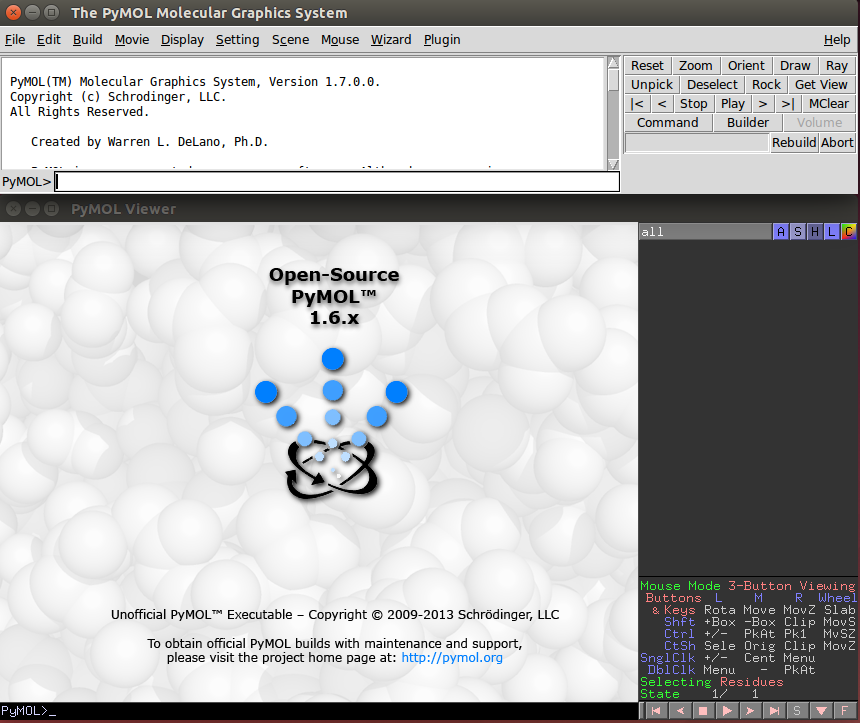Click the Reset button
860x723 pixels.
tap(647, 66)
